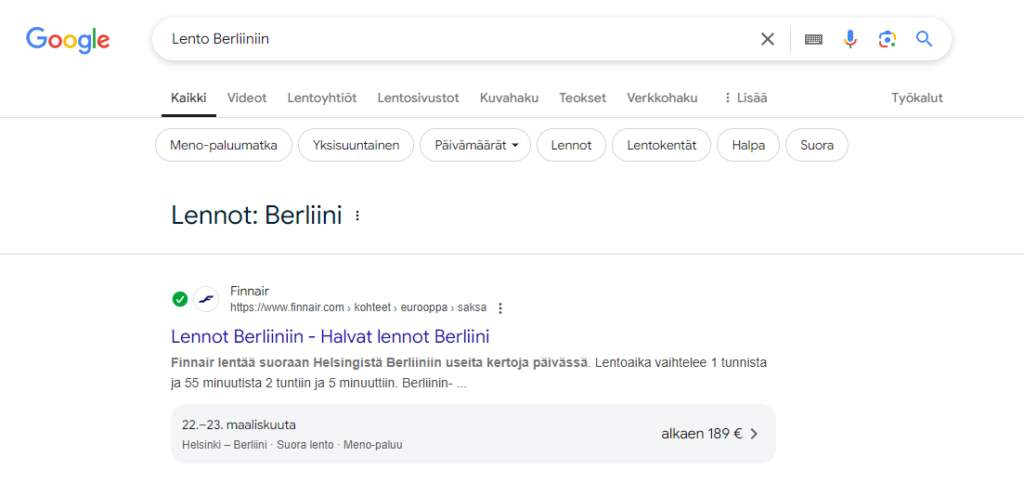
Task: Click the finnair.com breadcrumb URL
Action: 358,307
